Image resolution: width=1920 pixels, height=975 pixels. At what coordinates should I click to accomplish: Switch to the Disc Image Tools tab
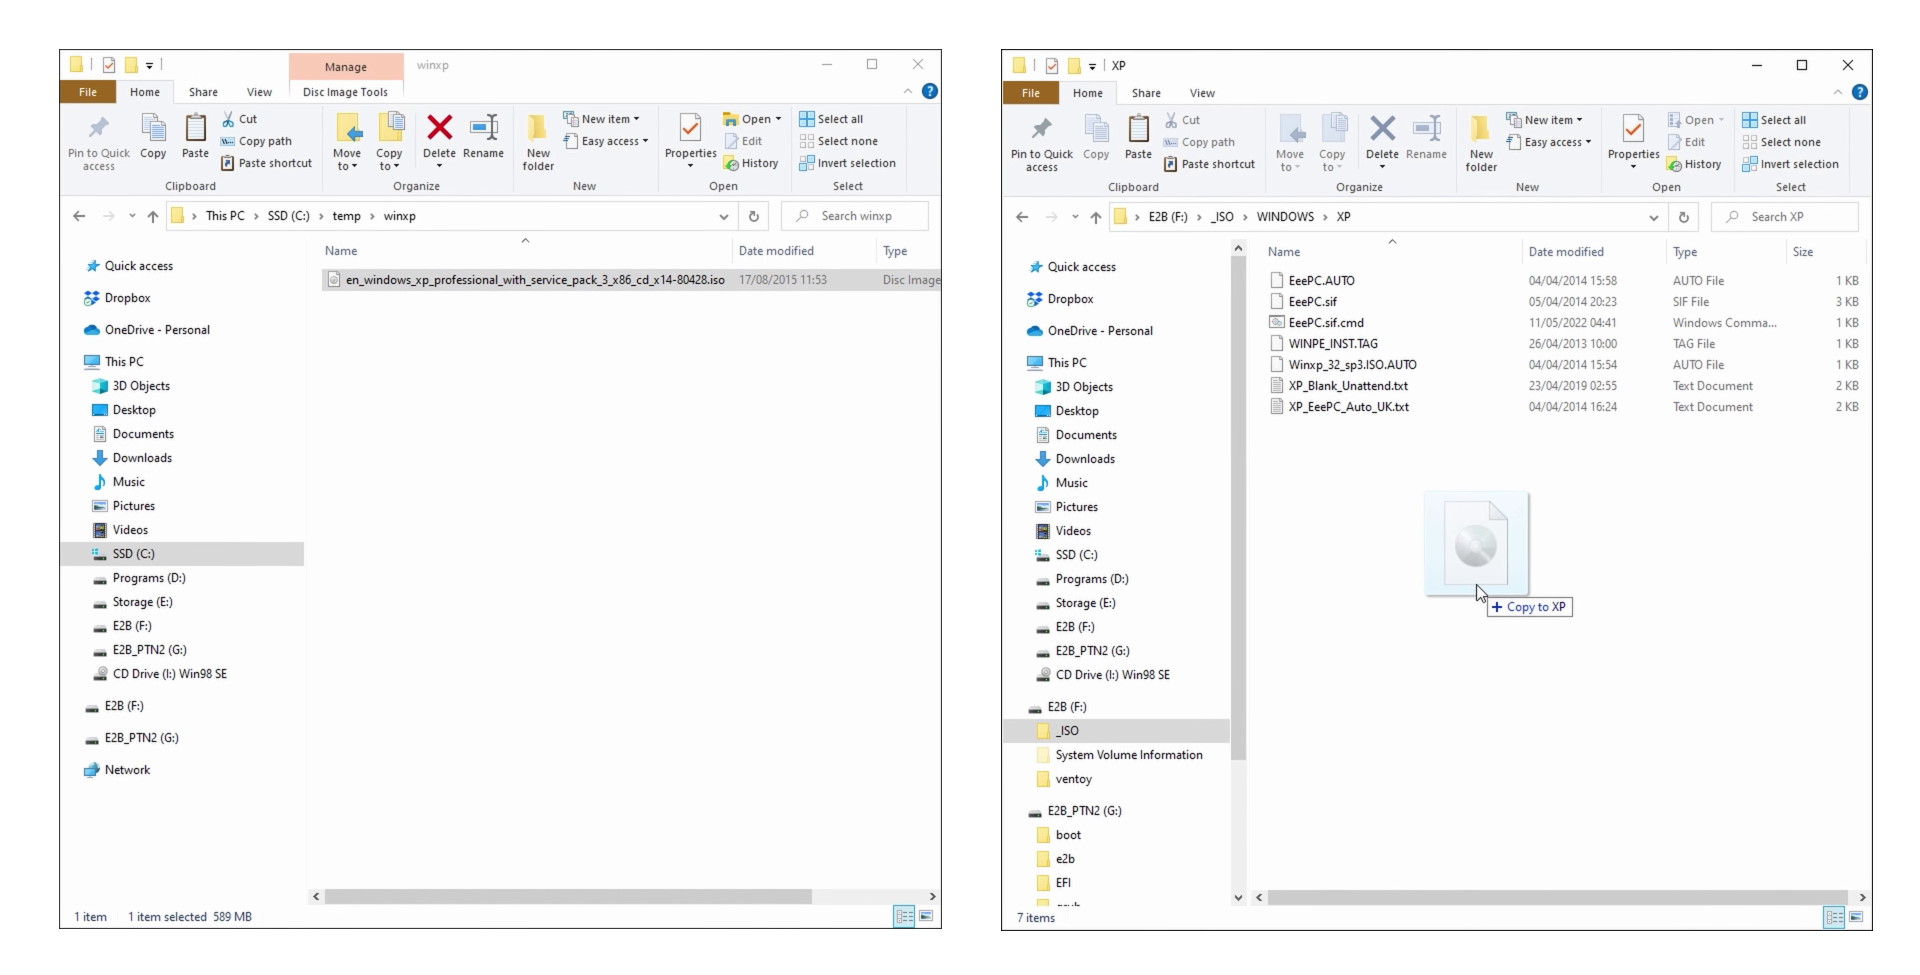coord(345,91)
